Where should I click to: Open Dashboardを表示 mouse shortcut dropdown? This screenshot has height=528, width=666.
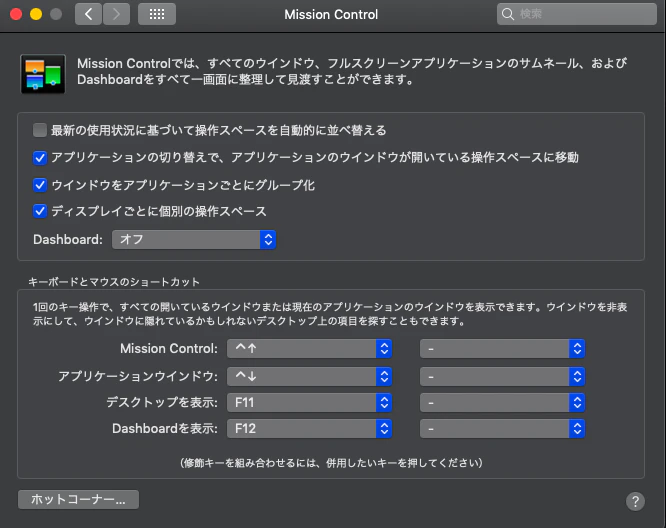(502, 429)
